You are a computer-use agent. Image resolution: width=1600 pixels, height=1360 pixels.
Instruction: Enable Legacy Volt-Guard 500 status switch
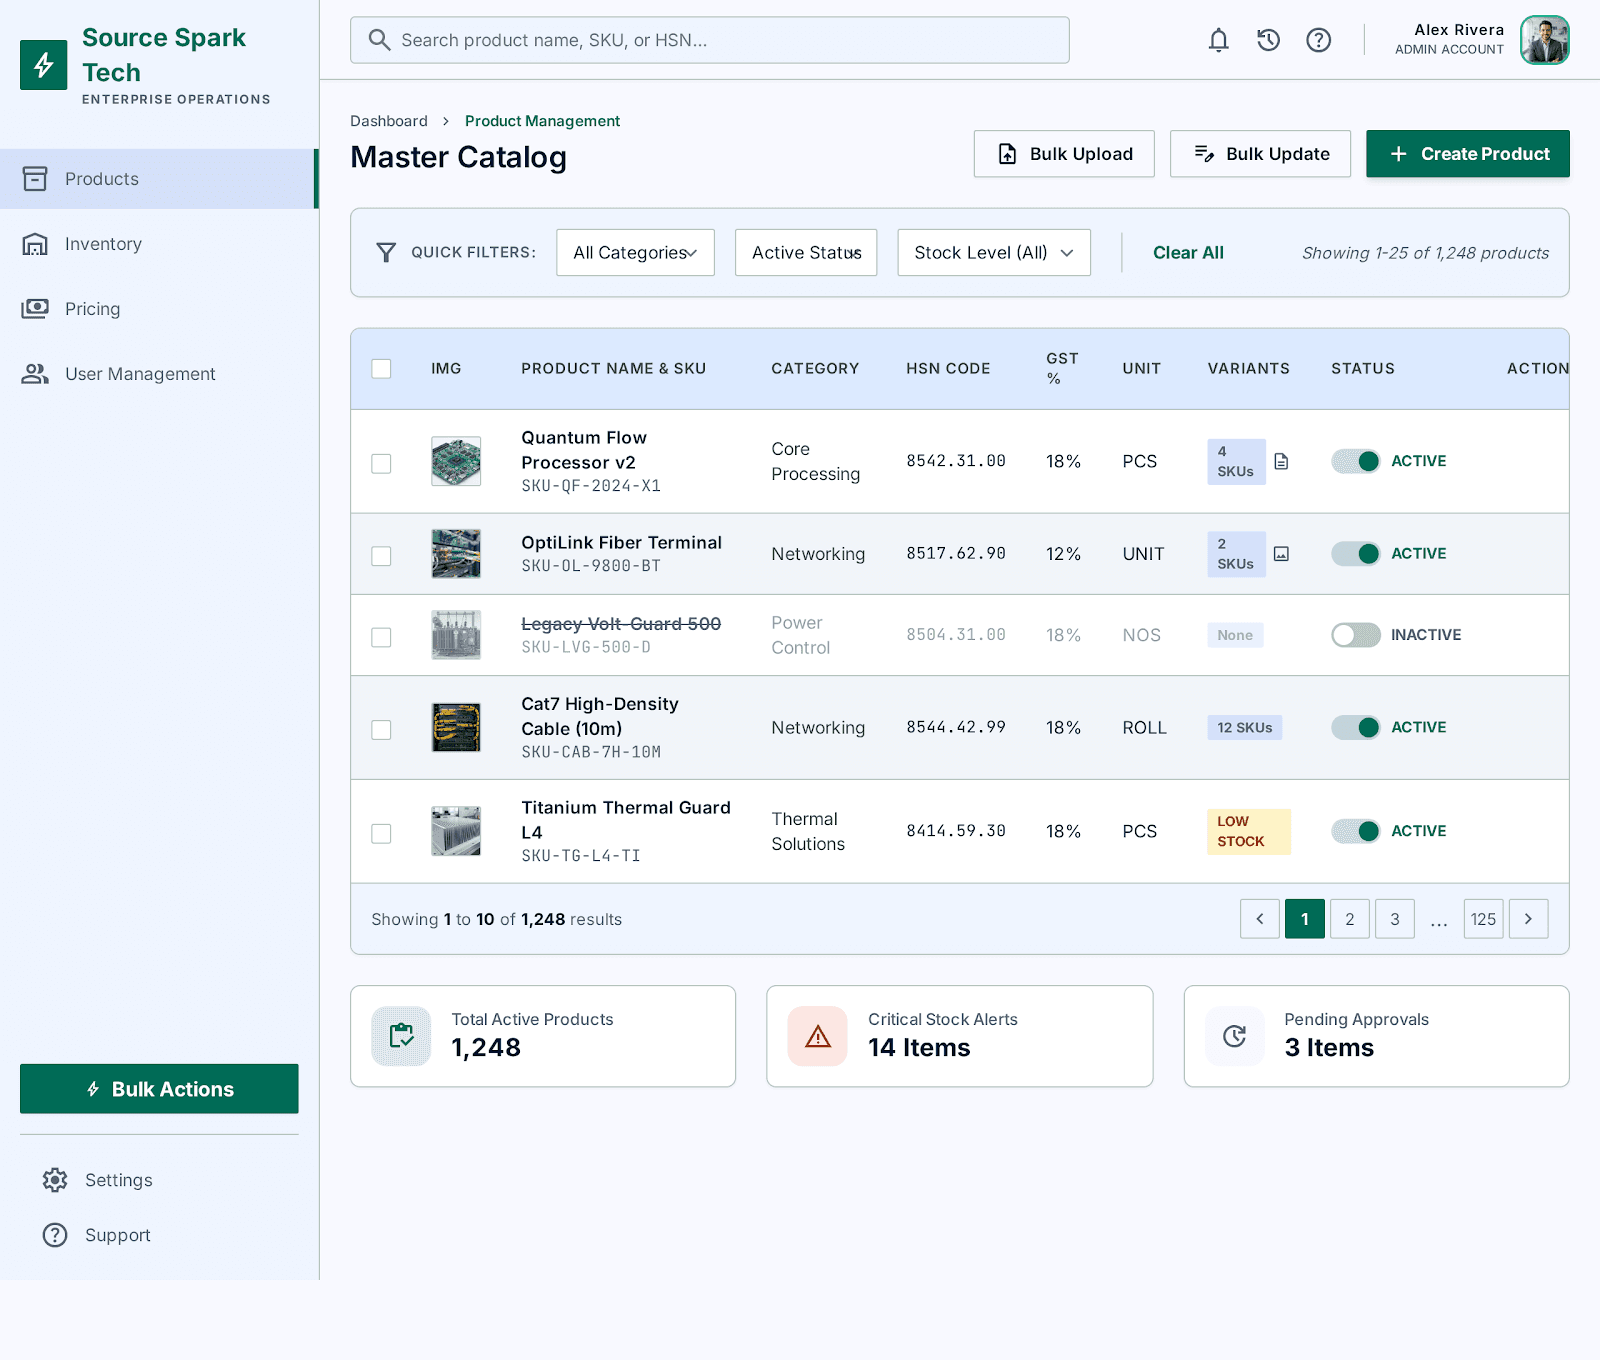coord(1355,635)
